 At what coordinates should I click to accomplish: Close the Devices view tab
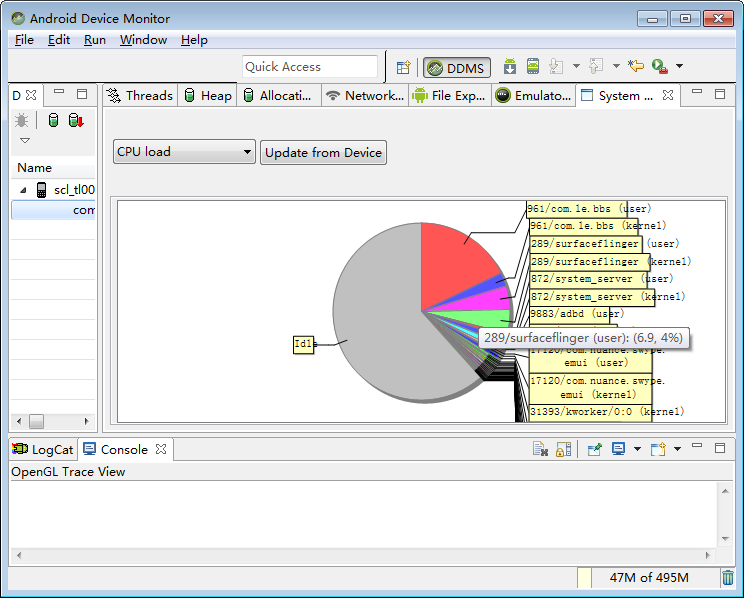[31, 95]
